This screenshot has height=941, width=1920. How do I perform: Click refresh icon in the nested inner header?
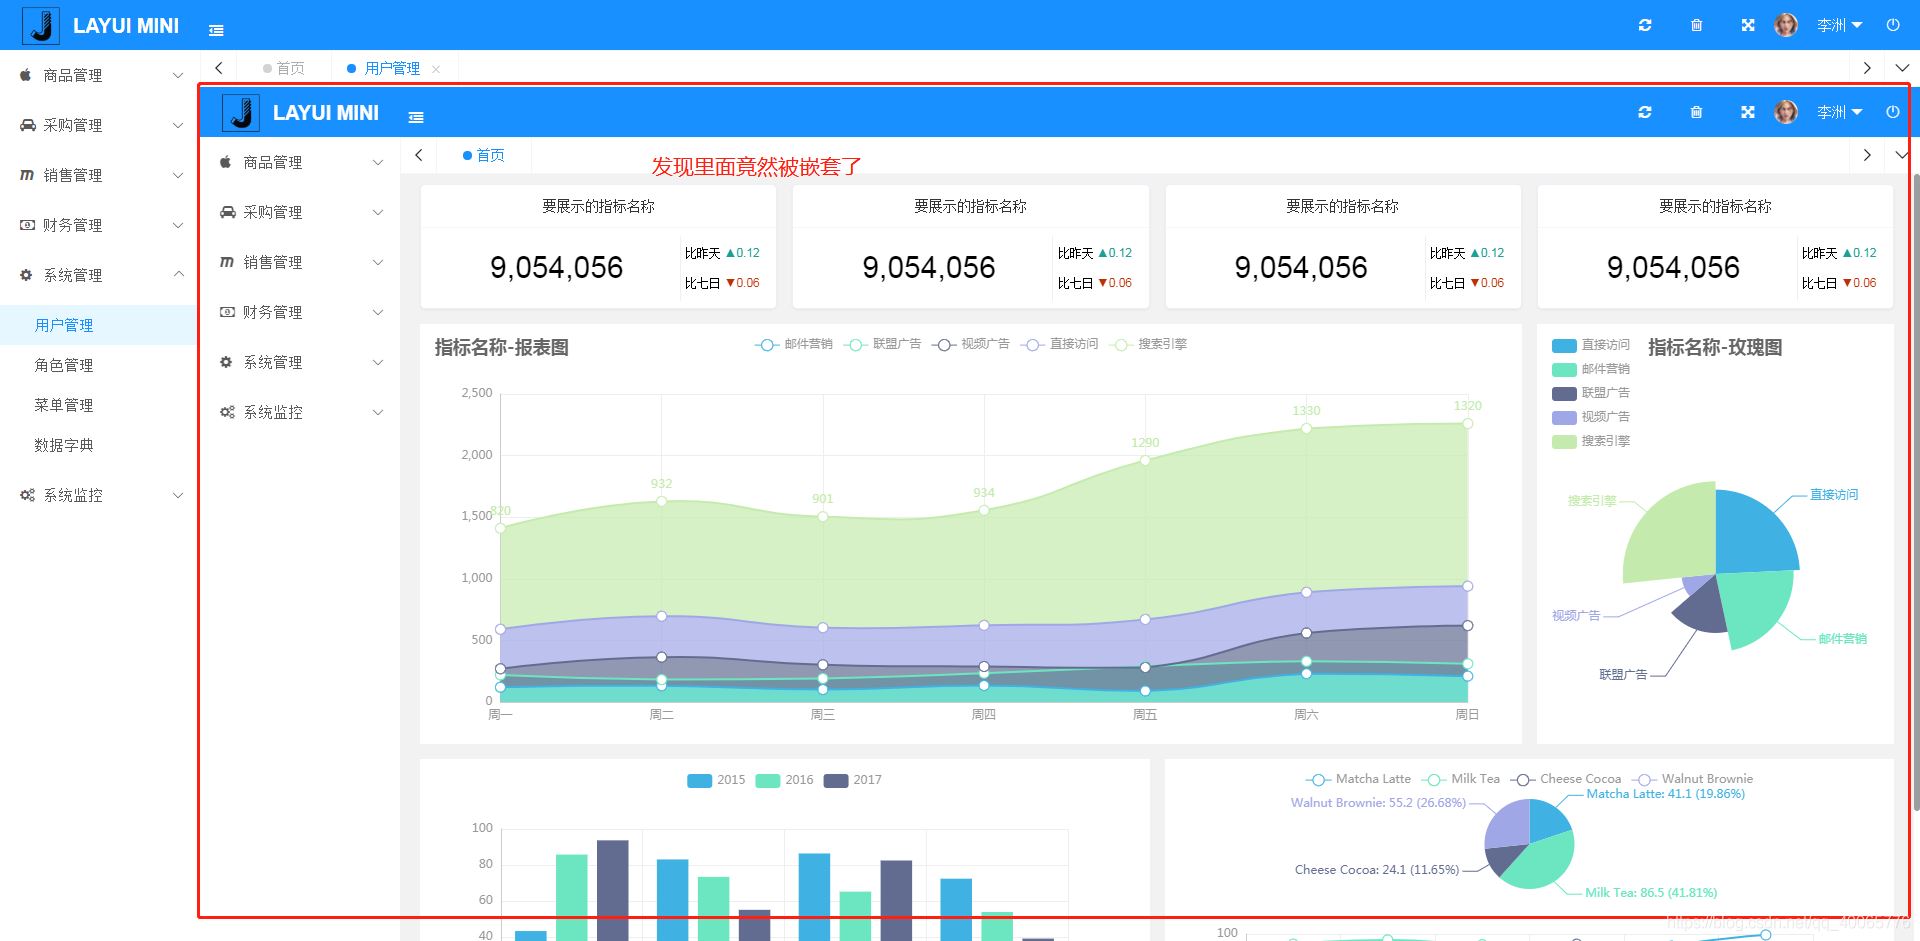tap(1645, 112)
